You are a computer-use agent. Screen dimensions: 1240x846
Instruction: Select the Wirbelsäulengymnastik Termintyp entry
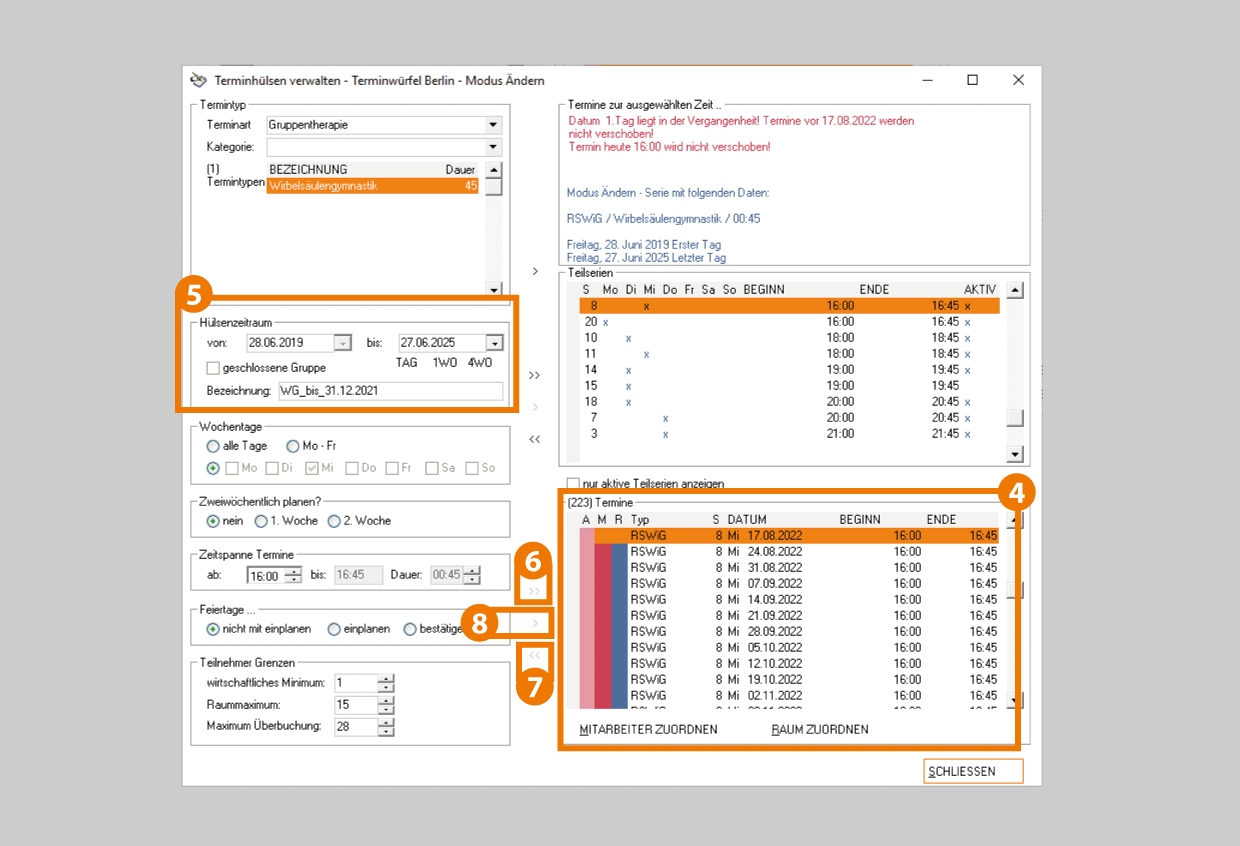pyautogui.click(x=372, y=185)
